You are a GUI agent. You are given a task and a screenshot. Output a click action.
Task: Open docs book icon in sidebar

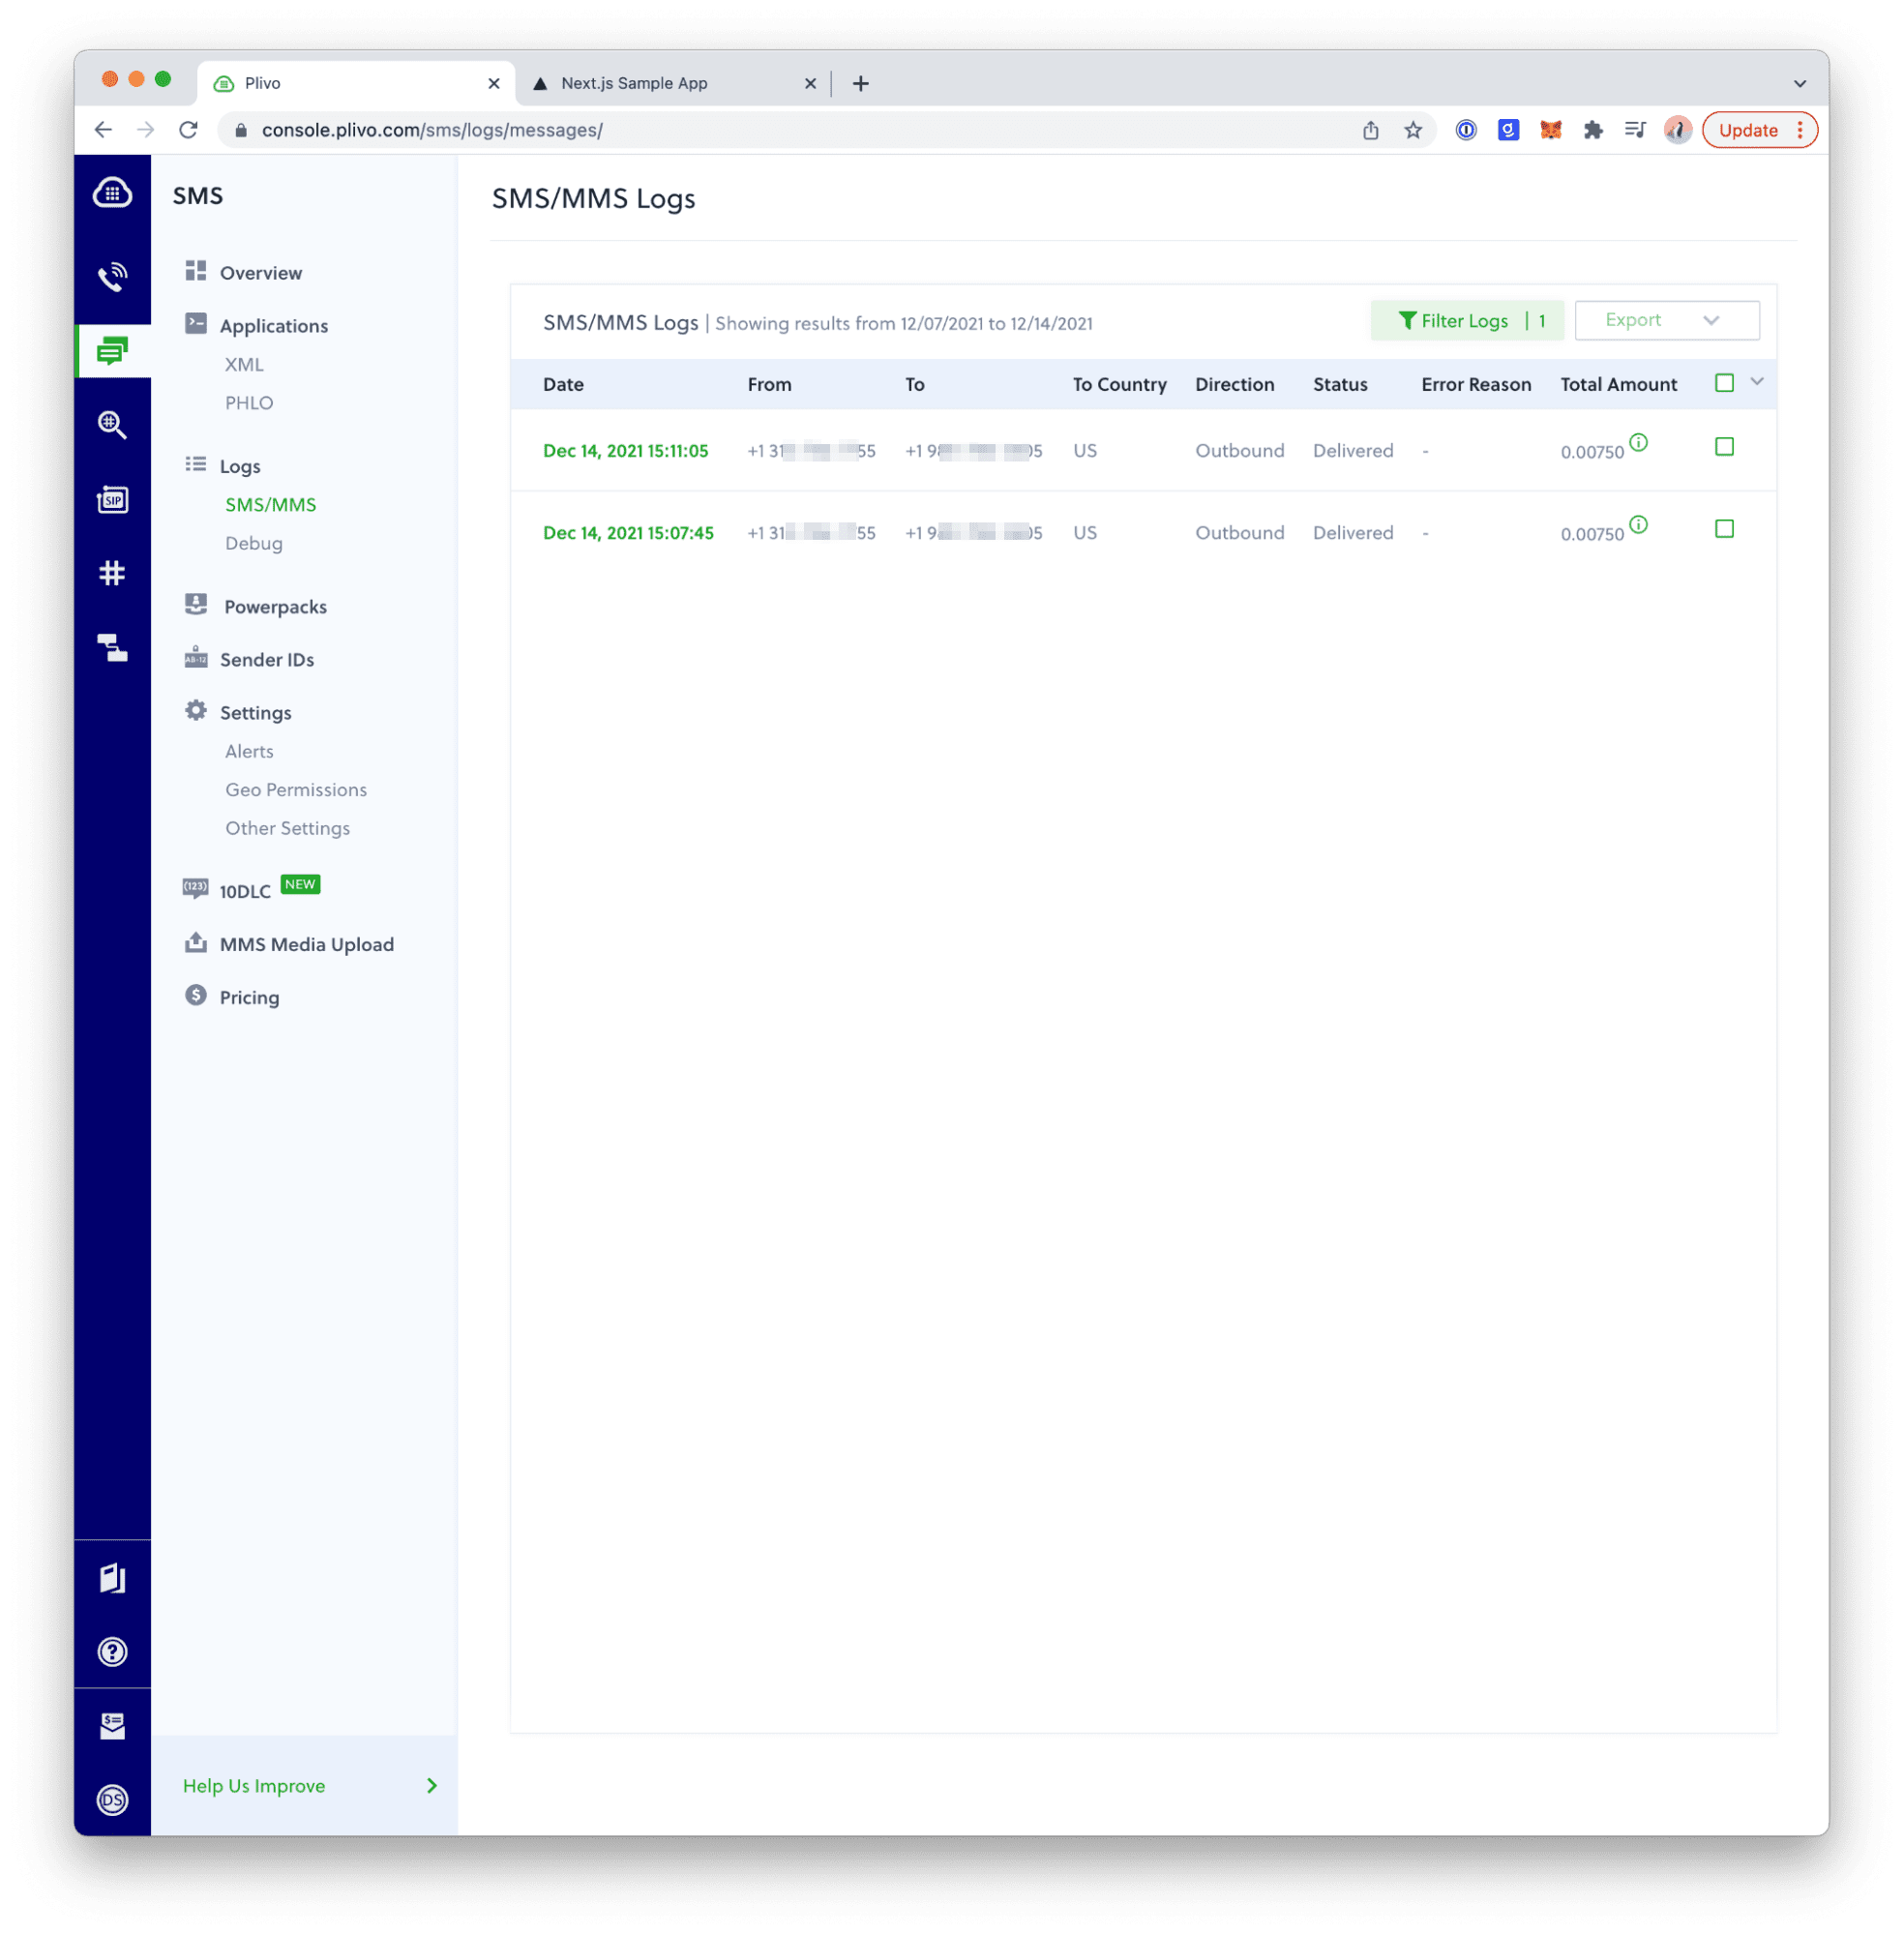(x=112, y=1577)
